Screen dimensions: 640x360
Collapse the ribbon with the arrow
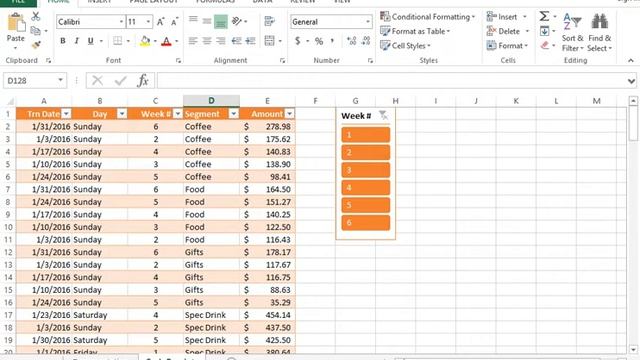click(631, 60)
